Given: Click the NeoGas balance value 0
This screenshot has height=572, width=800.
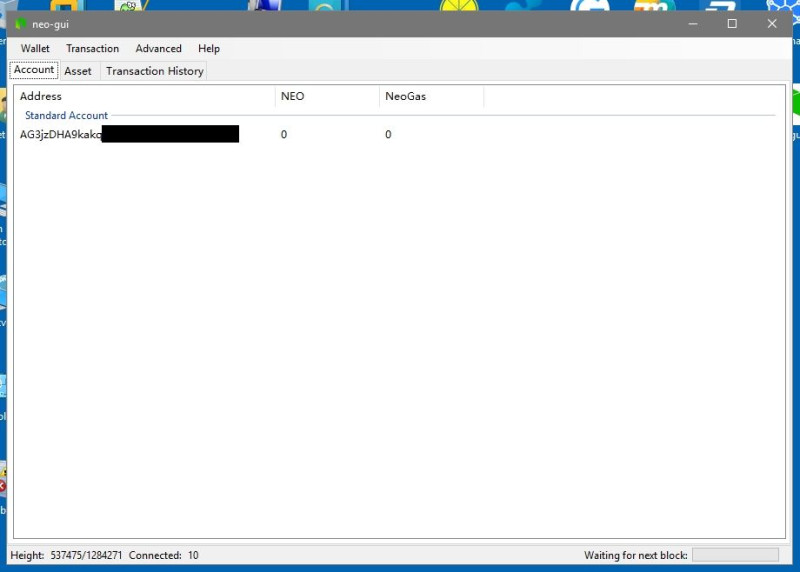Looking at the screenshot, I should click(x=388, y=135).
